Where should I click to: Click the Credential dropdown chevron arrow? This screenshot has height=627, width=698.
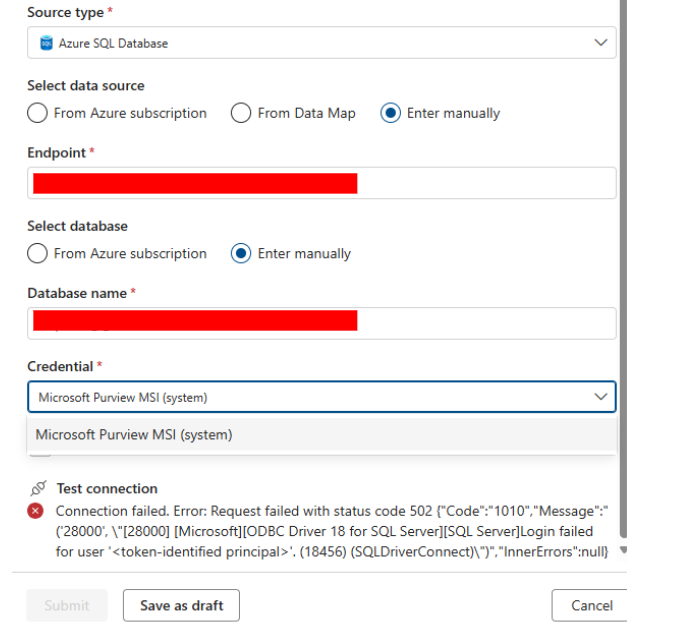(601, 396)
